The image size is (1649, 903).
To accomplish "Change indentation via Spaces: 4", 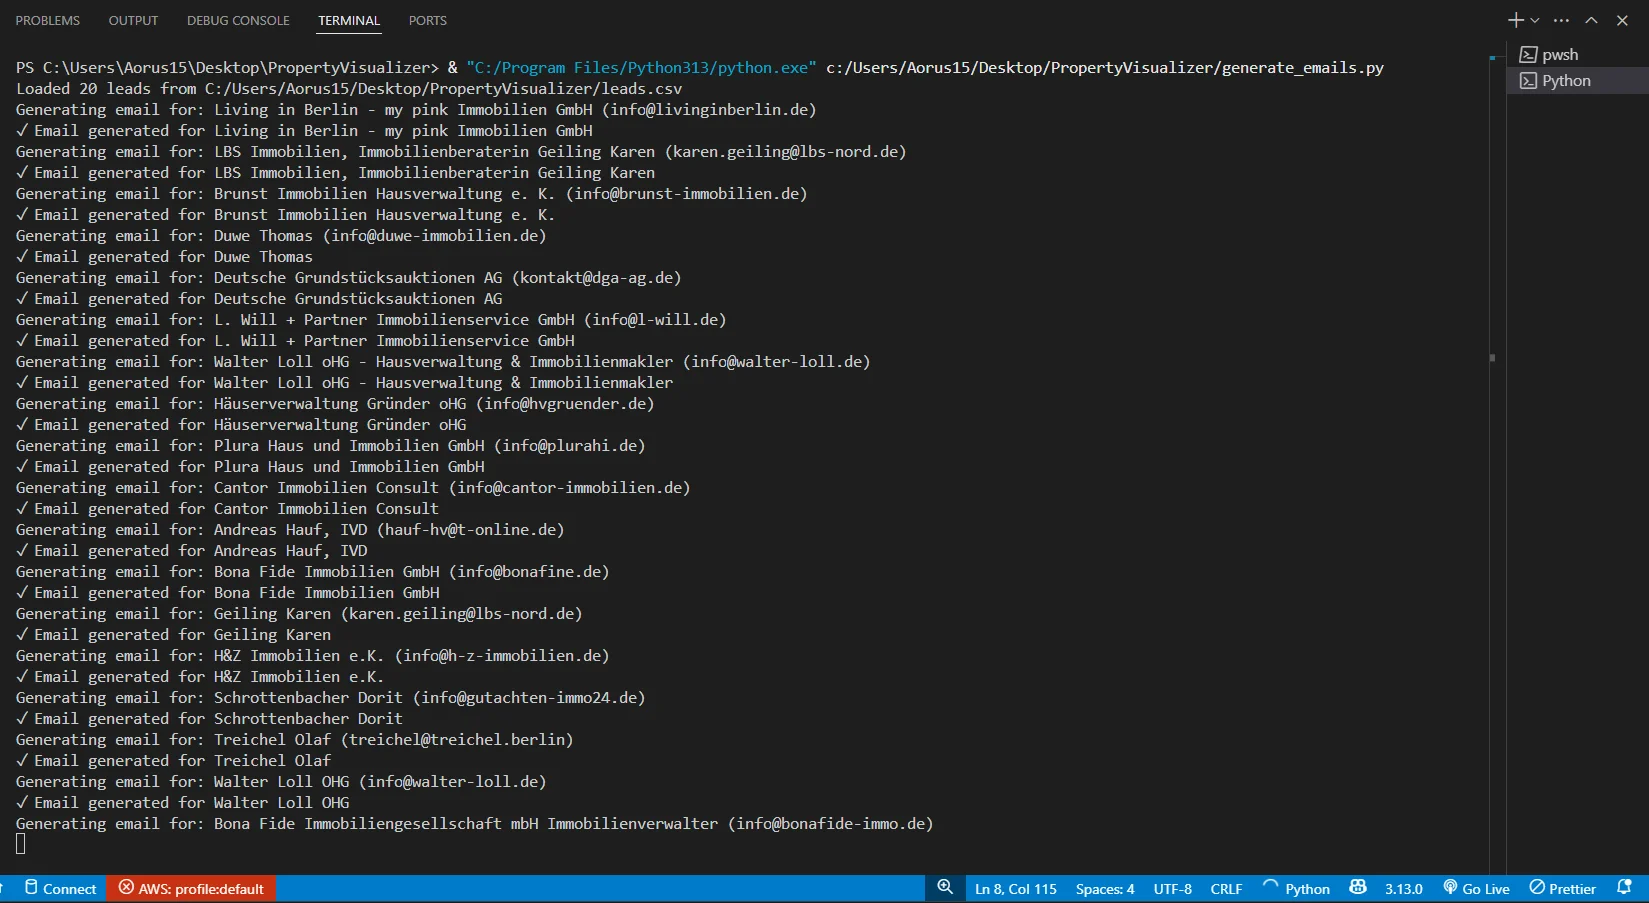I will [x=1104, y=889].
